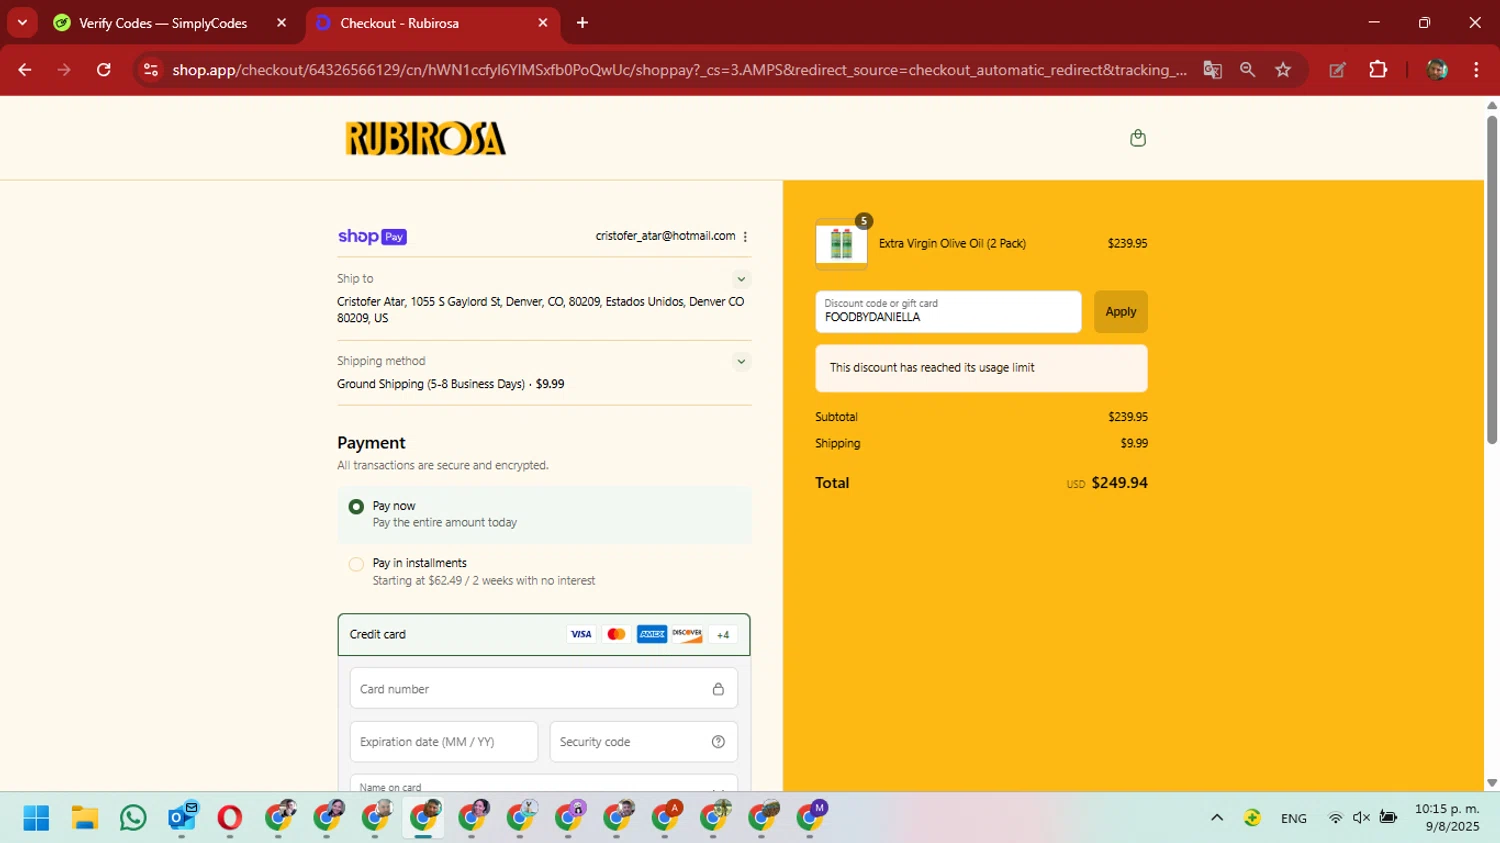Show hidden system tray icons
This screenshot has height=843, width=1500.
(1217, 818)
